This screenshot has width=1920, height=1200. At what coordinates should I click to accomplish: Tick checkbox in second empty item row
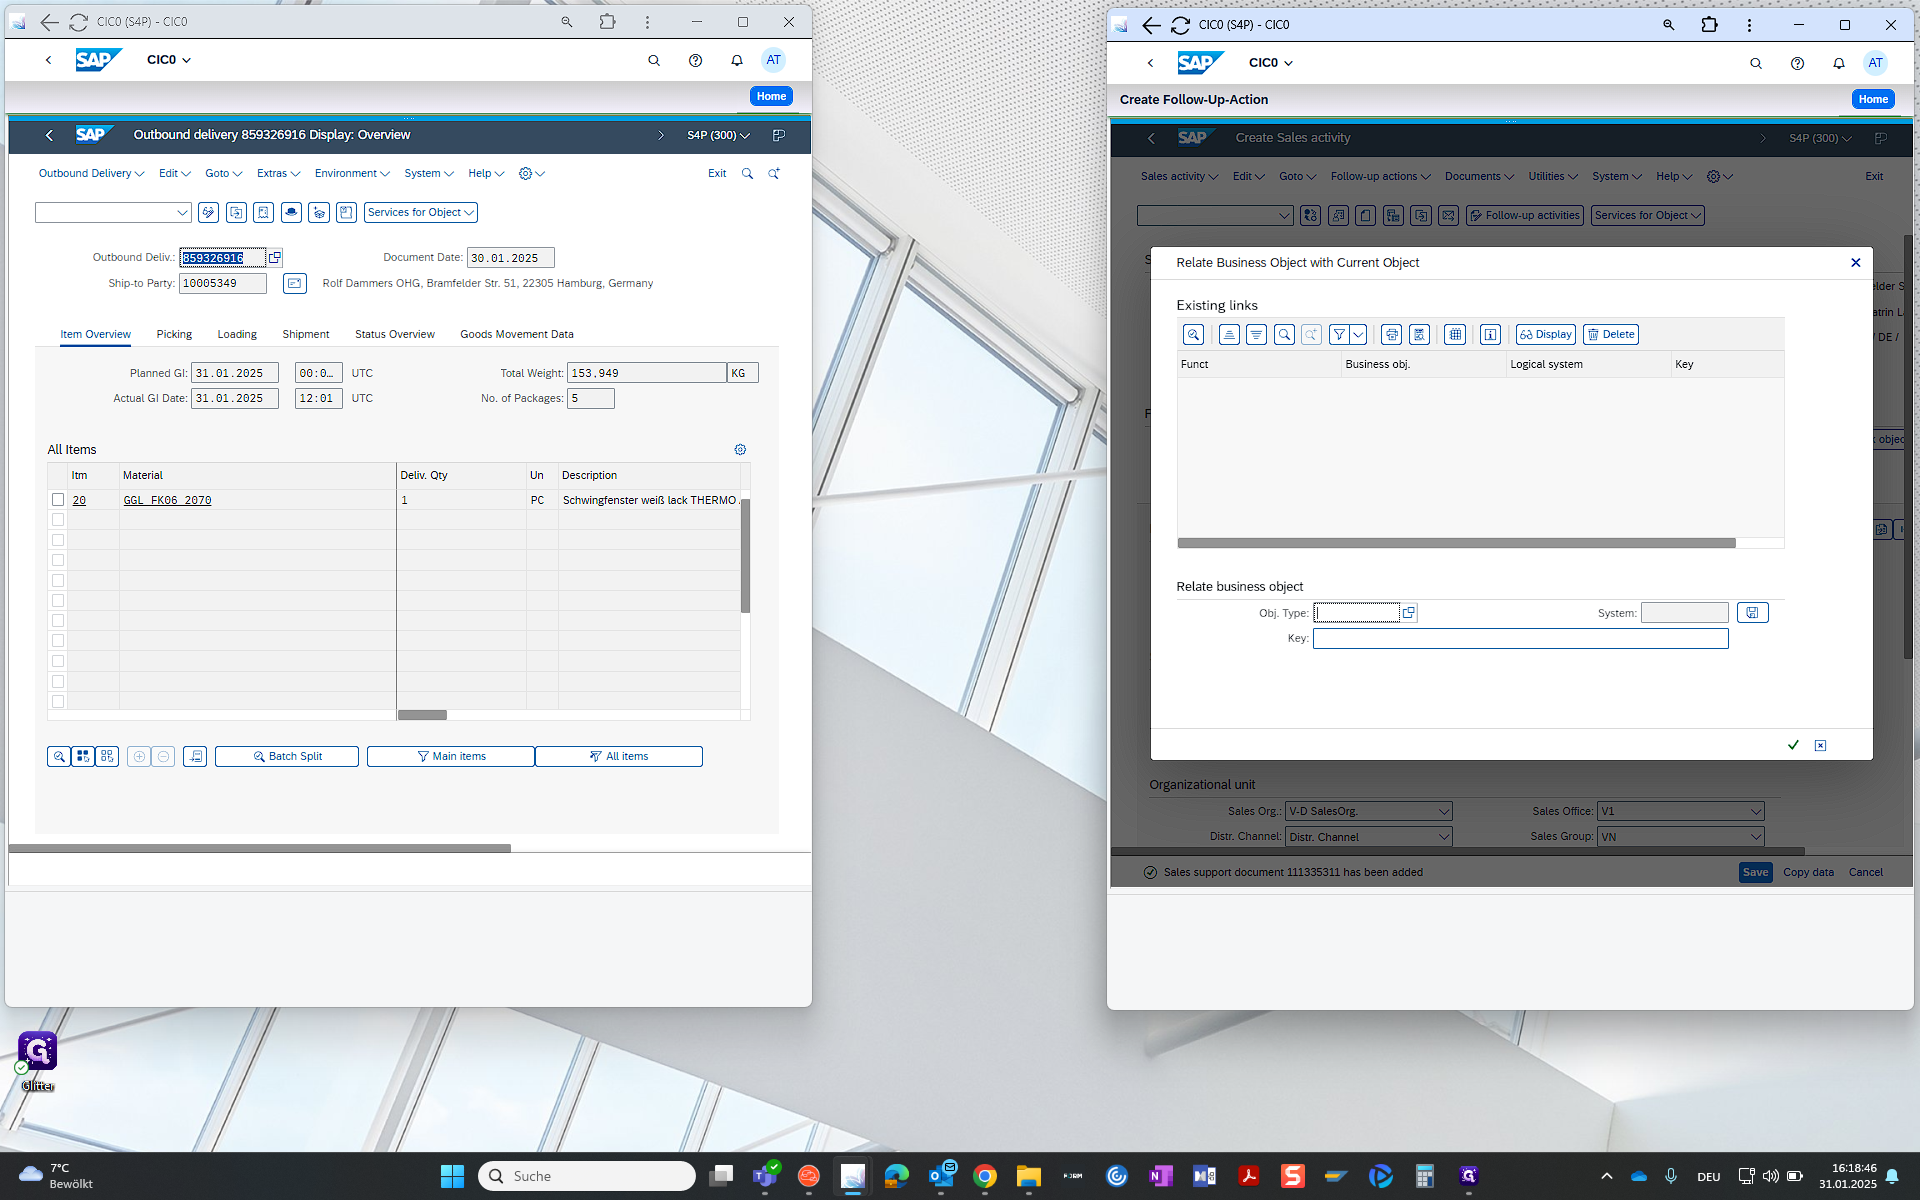coord(58,540)
